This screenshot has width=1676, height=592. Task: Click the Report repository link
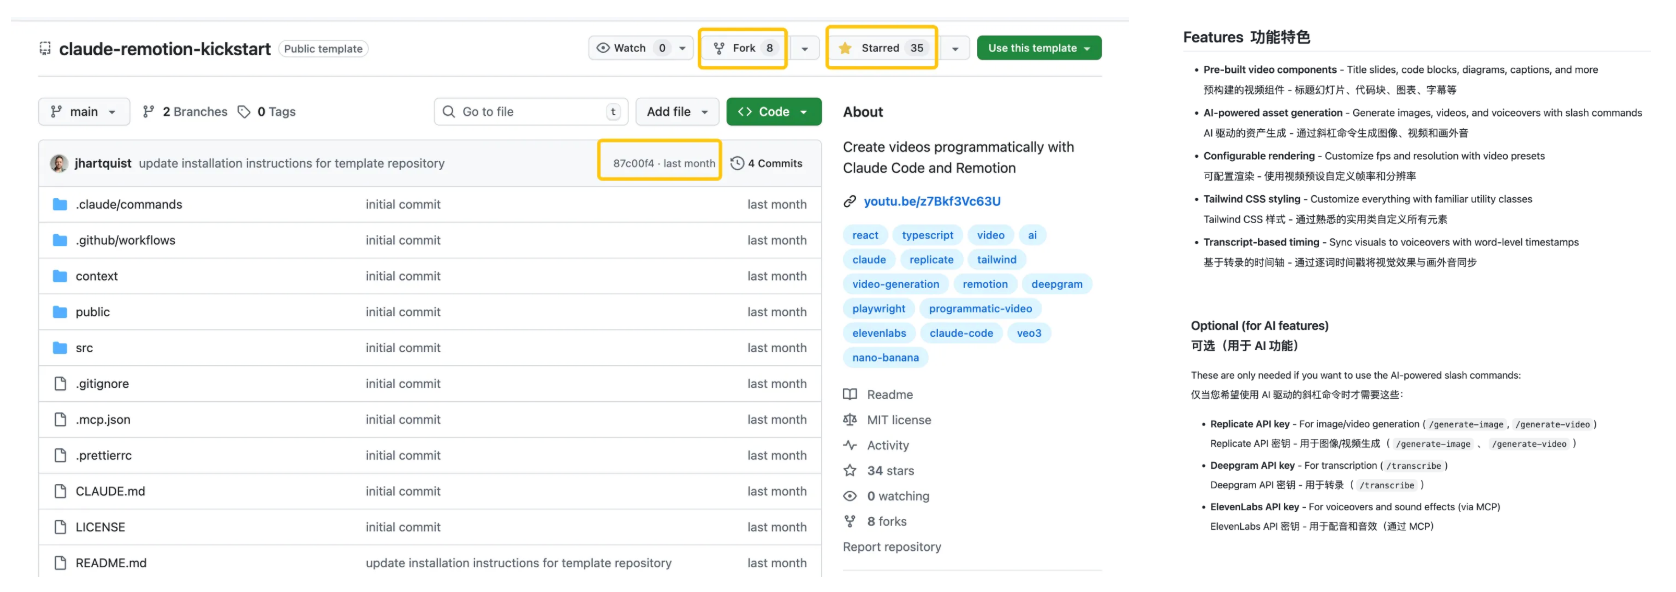(x=892, y=547)
